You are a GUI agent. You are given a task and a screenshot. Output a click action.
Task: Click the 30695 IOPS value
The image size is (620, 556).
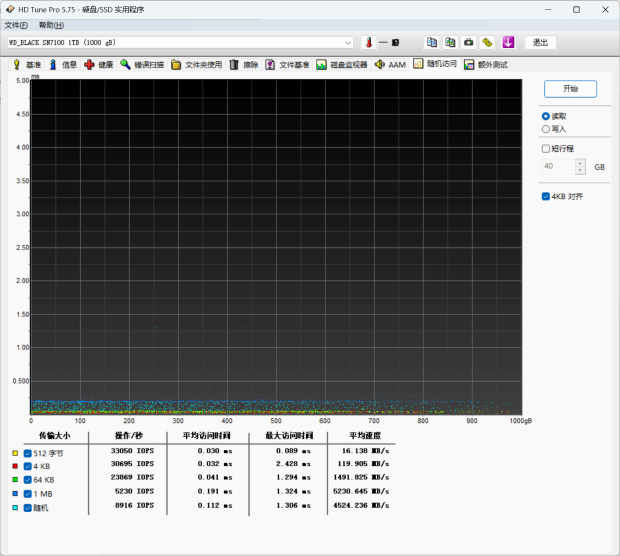tap(132, 463)
